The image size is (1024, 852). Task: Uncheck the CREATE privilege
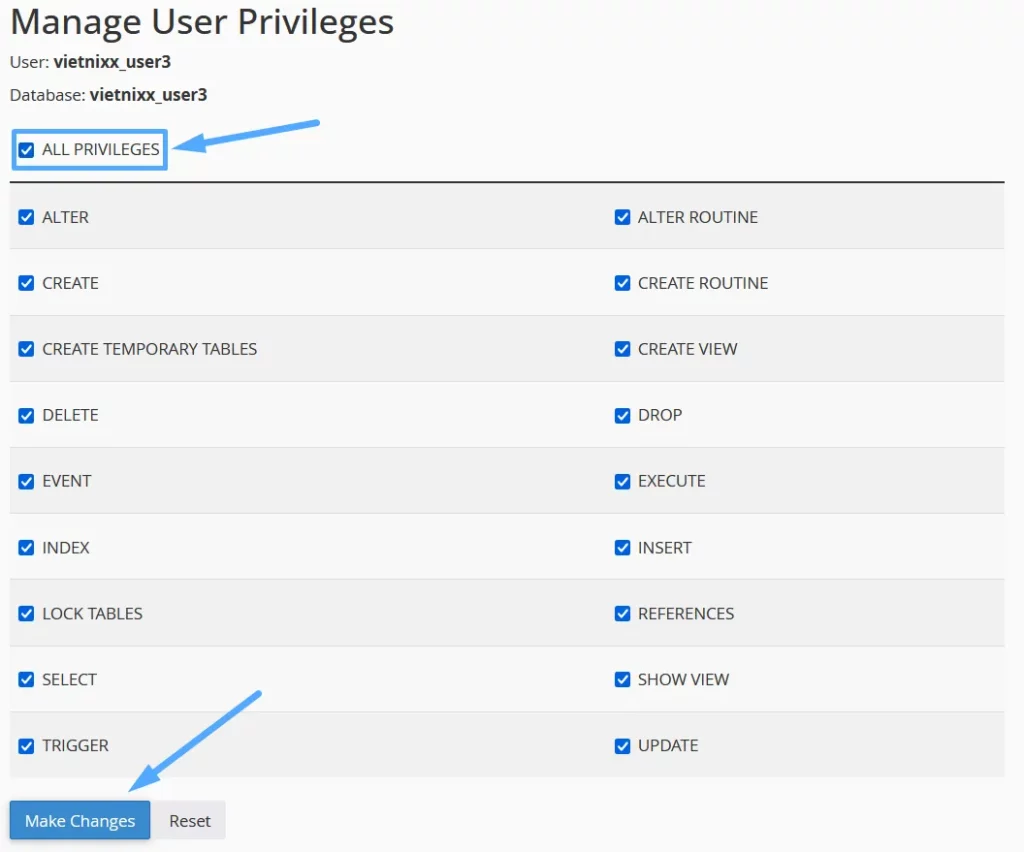point(26,282)
